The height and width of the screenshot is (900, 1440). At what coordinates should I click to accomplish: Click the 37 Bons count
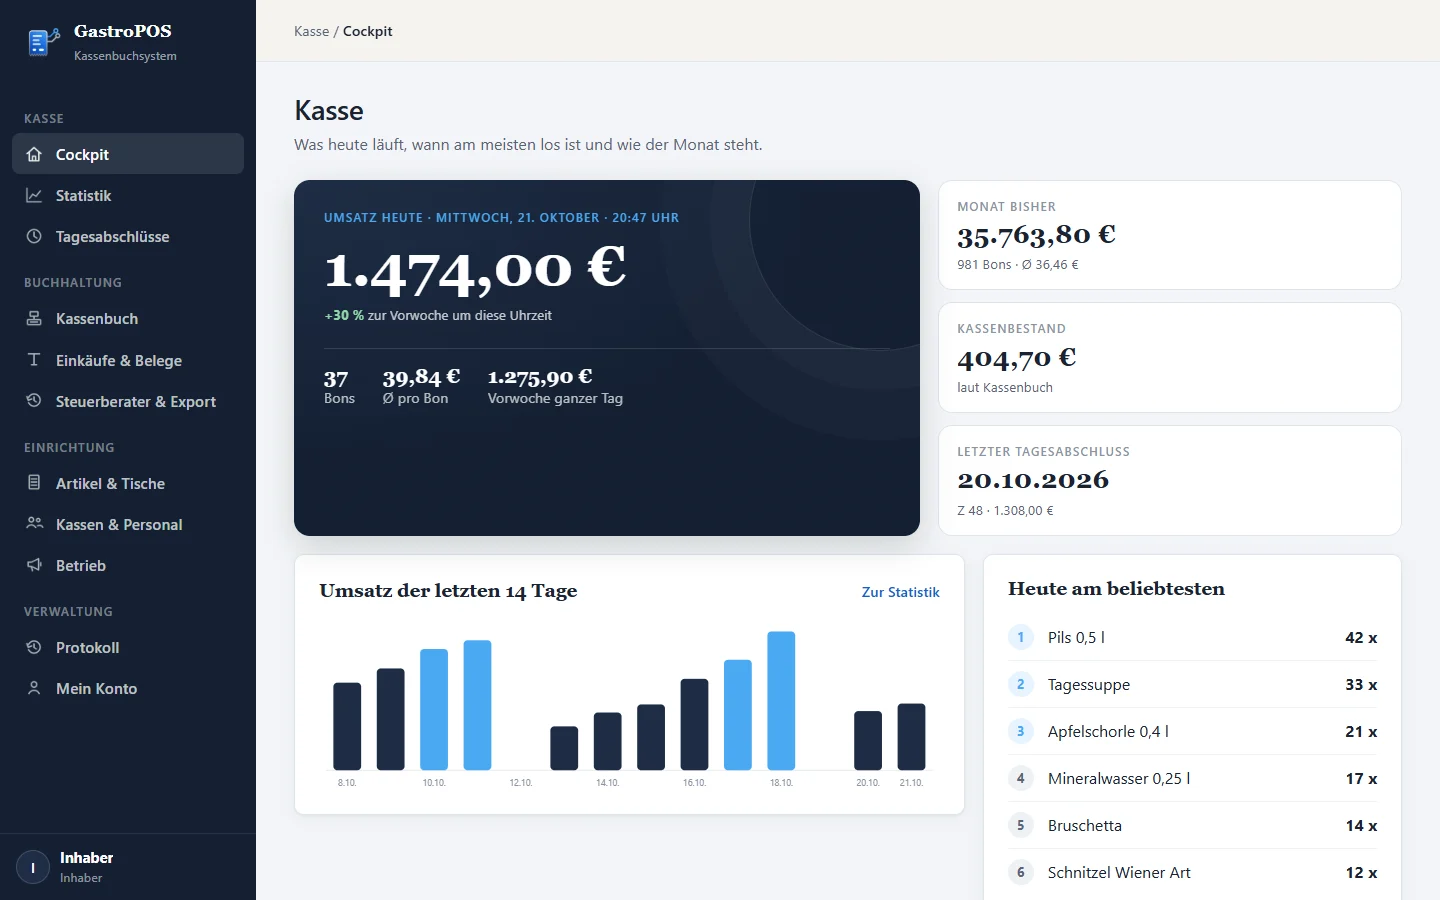tap(336, 379)
